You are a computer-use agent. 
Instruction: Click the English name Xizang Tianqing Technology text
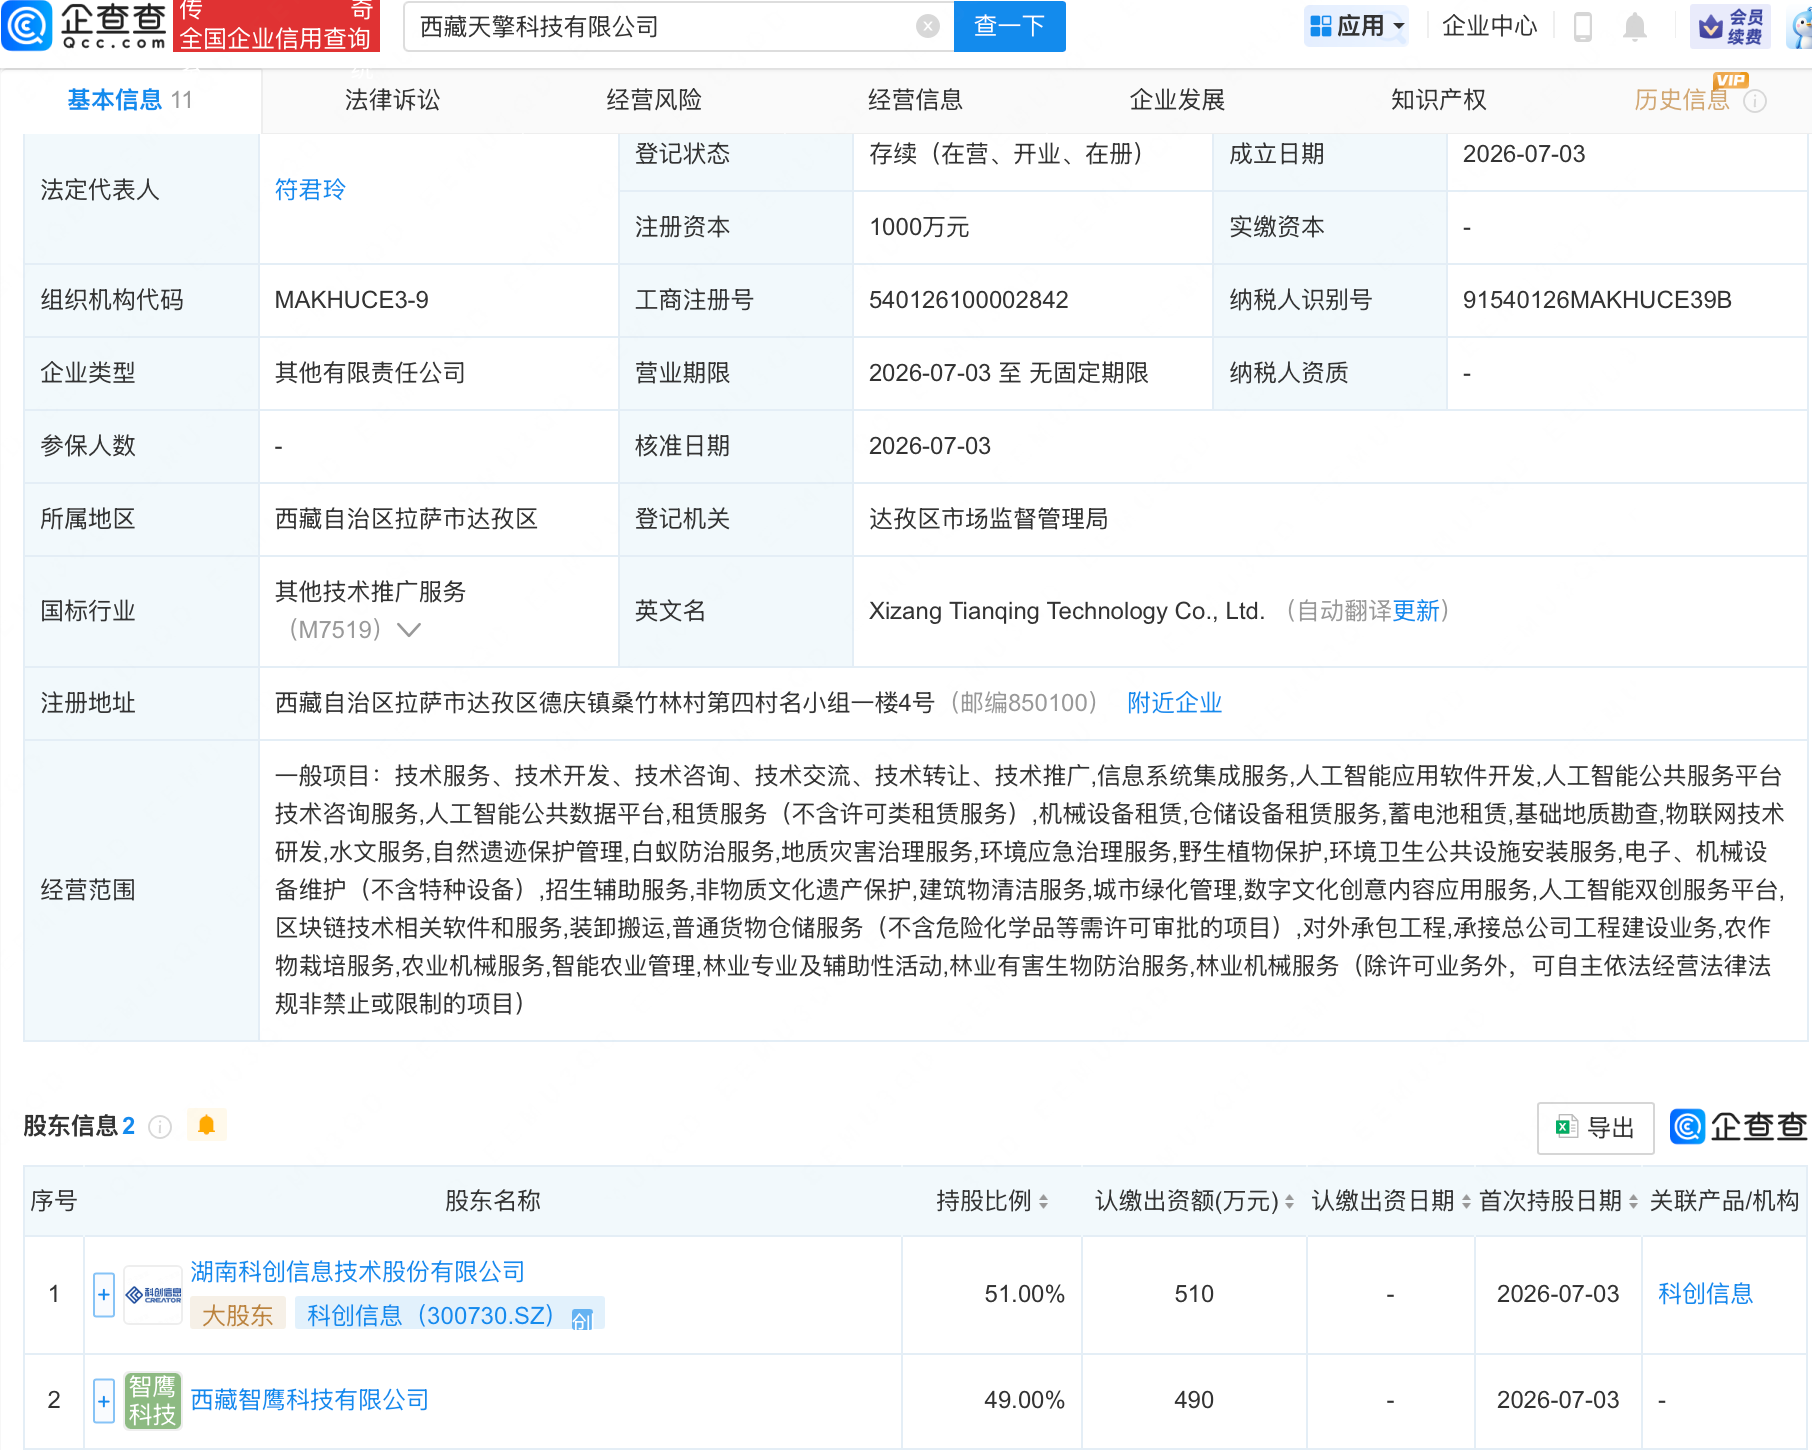coord(1067,611)
